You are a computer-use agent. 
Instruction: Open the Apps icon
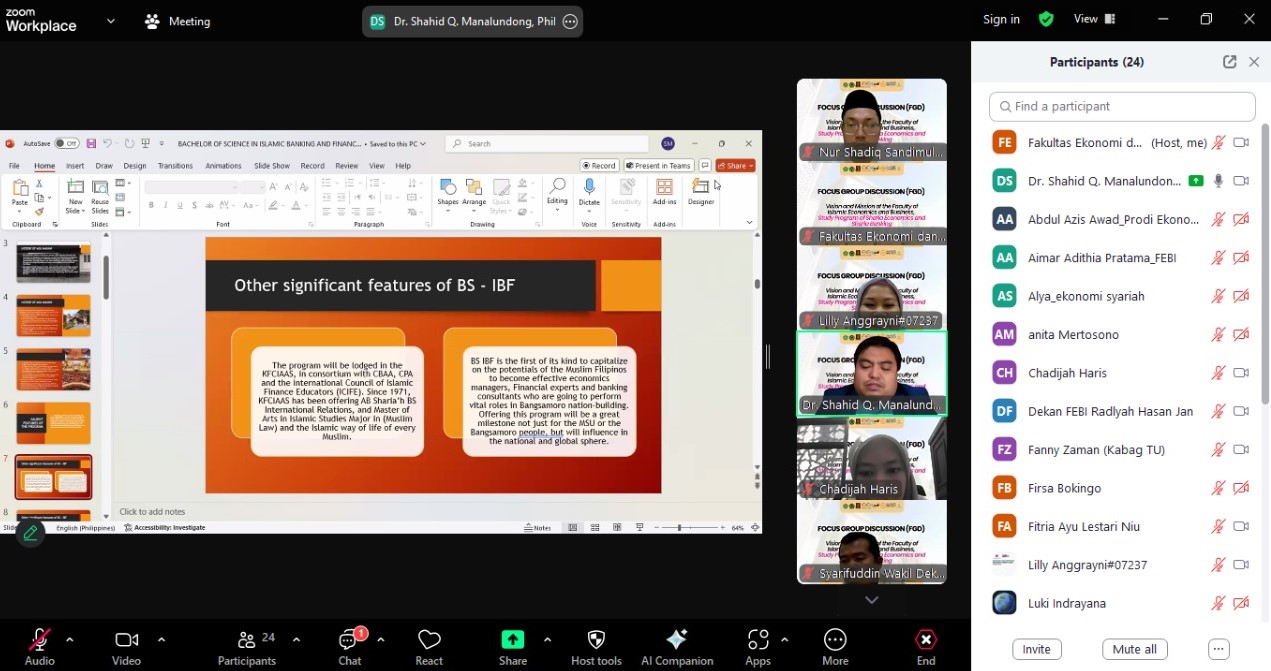tap(758, 641)
